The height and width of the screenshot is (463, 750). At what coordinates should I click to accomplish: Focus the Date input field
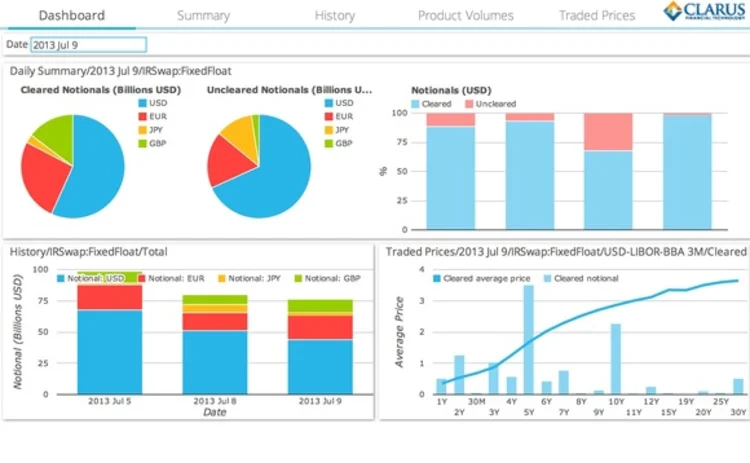tap(88, 45)
